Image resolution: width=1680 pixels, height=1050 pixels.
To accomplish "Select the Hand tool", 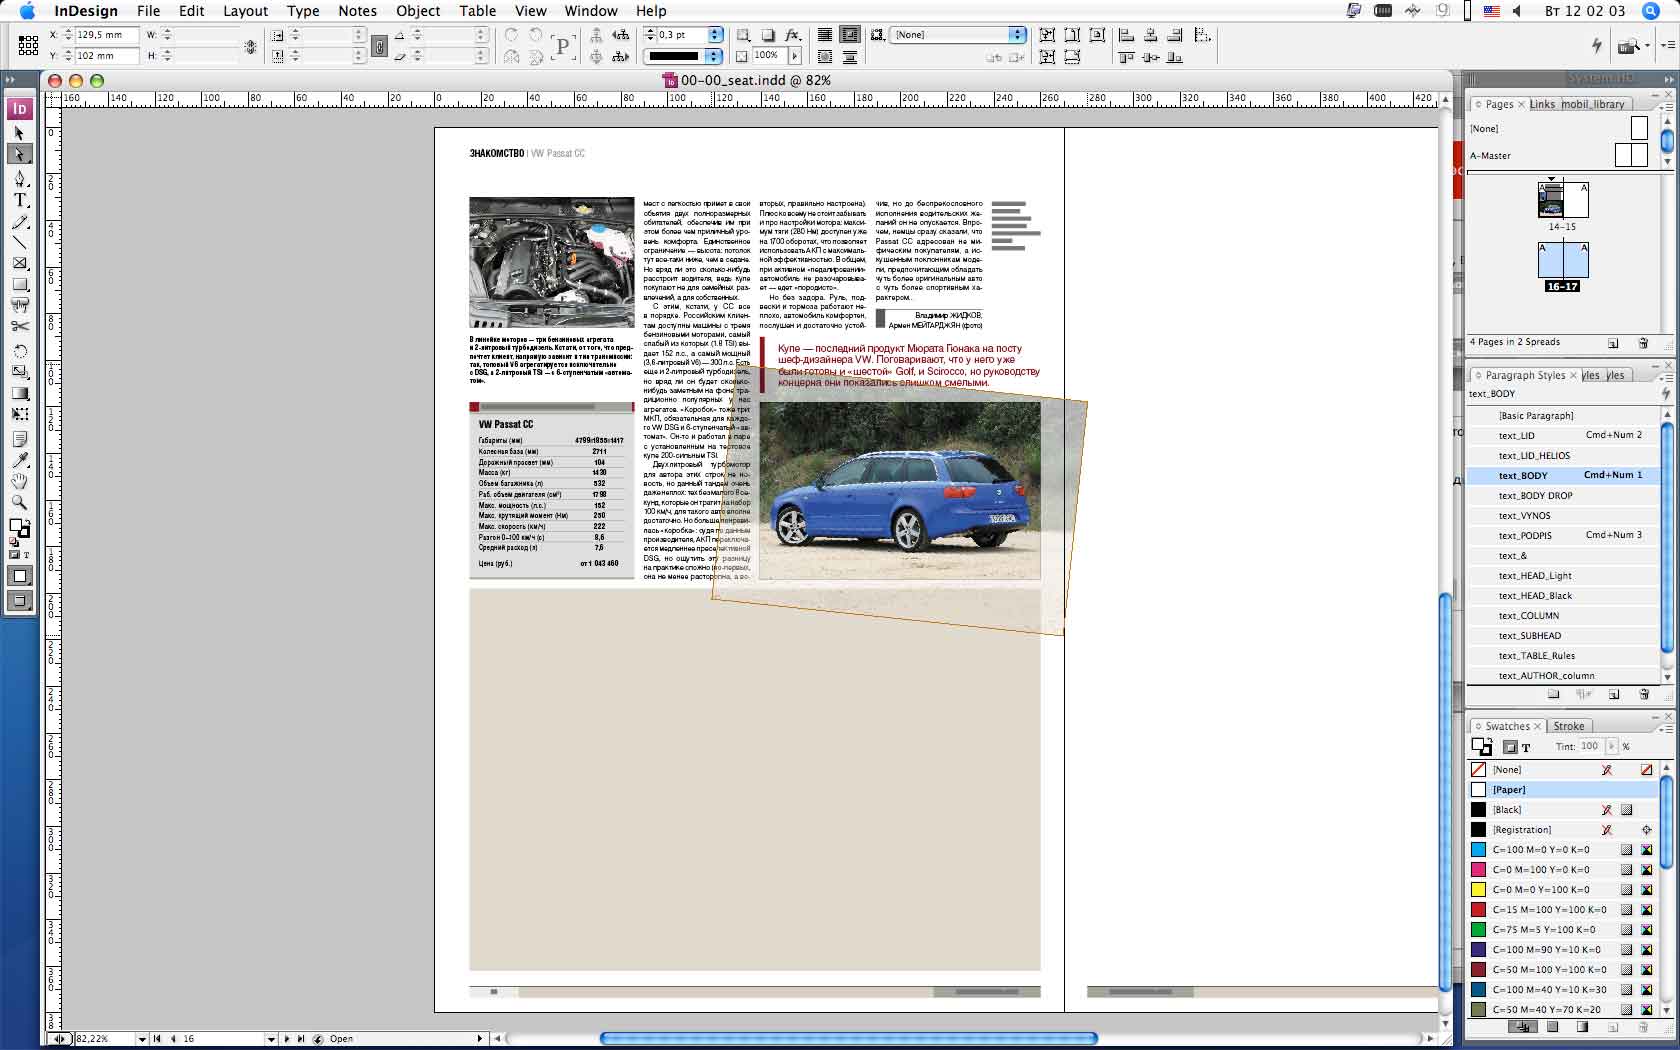I will [x=19, y=481].
